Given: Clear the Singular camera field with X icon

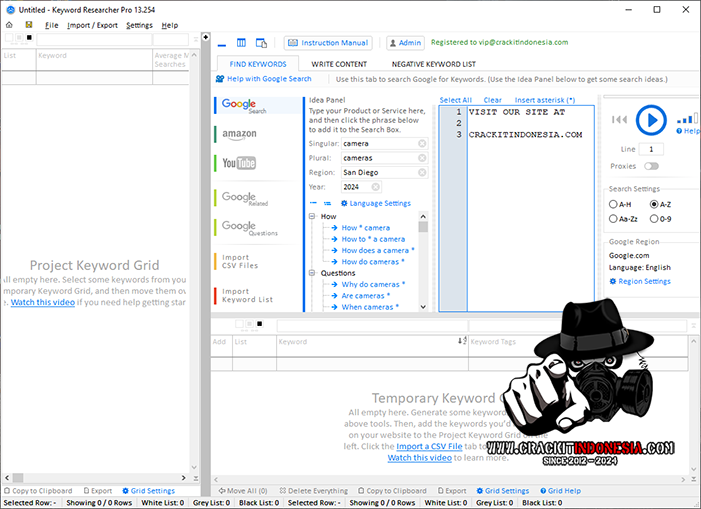Looking at the screenshot, I should (x=422, y=144).
